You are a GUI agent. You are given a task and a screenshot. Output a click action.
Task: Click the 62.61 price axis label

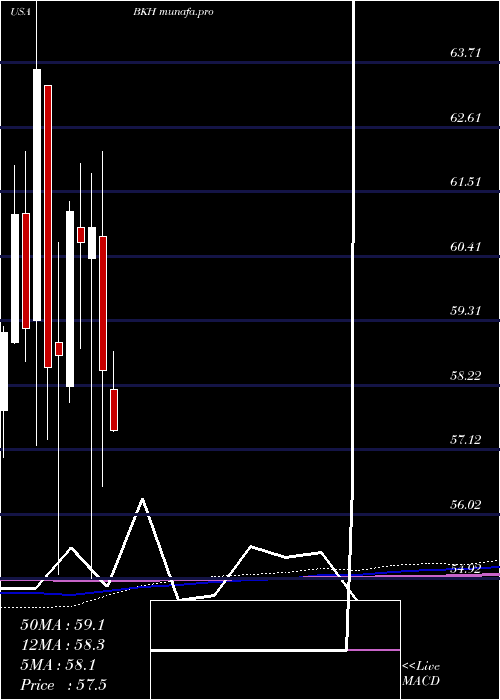click(x=465, y=118)
